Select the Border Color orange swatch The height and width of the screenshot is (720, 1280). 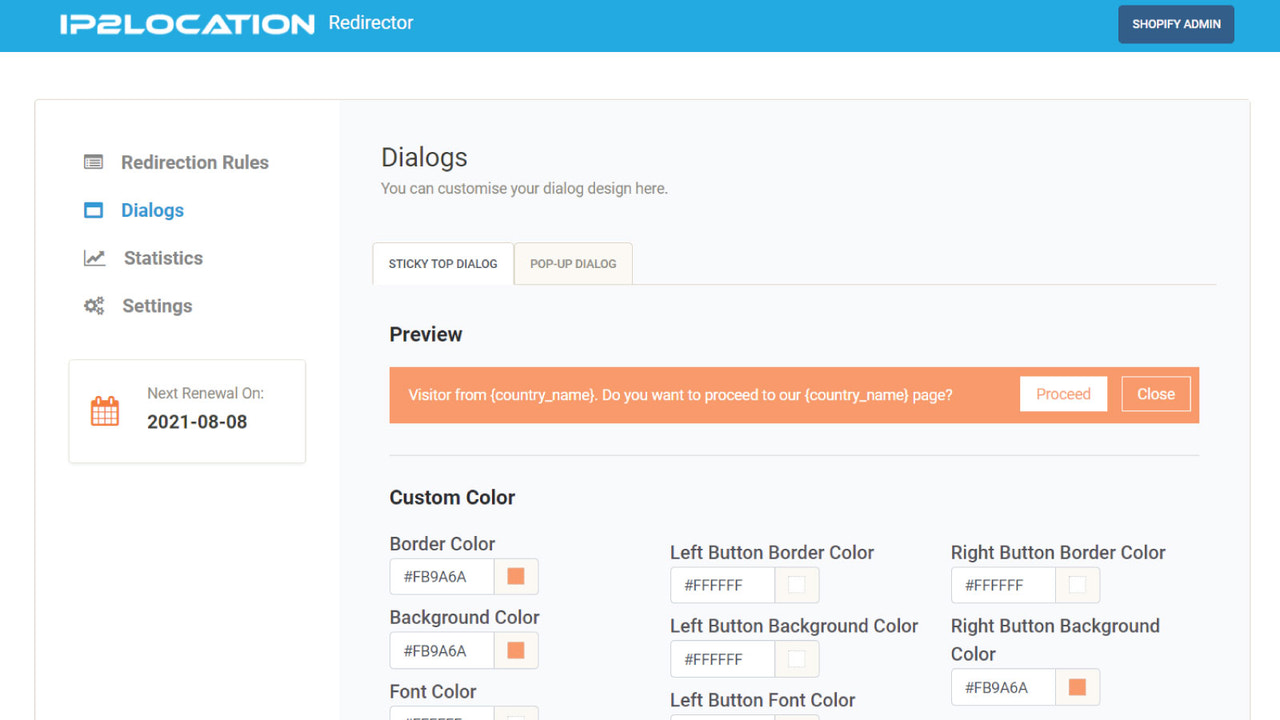(x=516, y=576)
